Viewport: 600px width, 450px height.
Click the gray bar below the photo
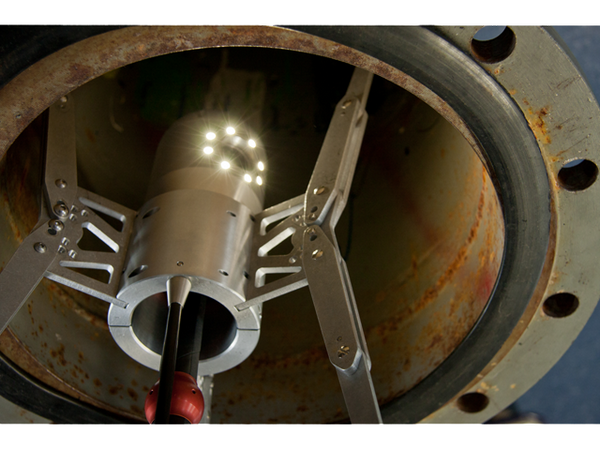tap(300, 436)
